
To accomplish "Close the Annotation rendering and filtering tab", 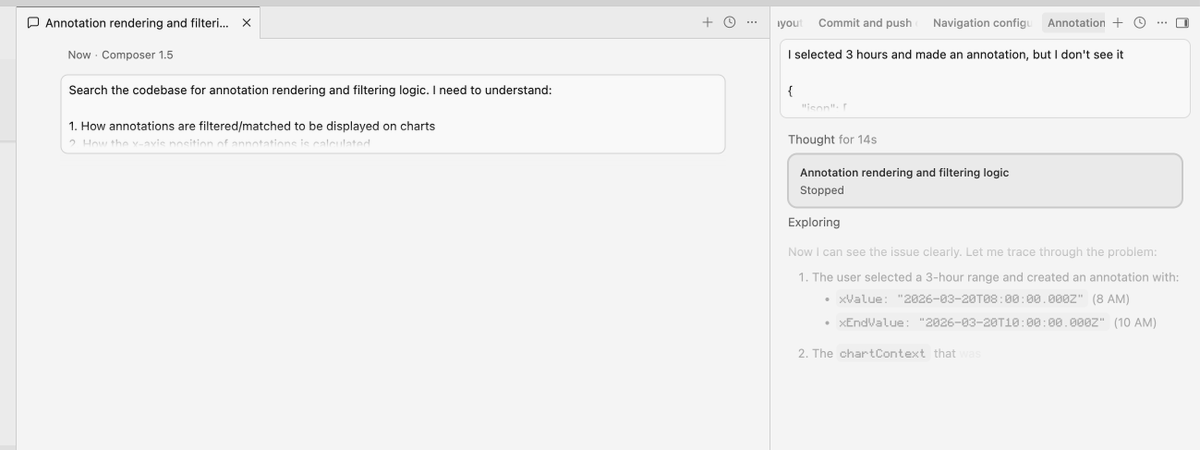I will click(x=247, y=23).
